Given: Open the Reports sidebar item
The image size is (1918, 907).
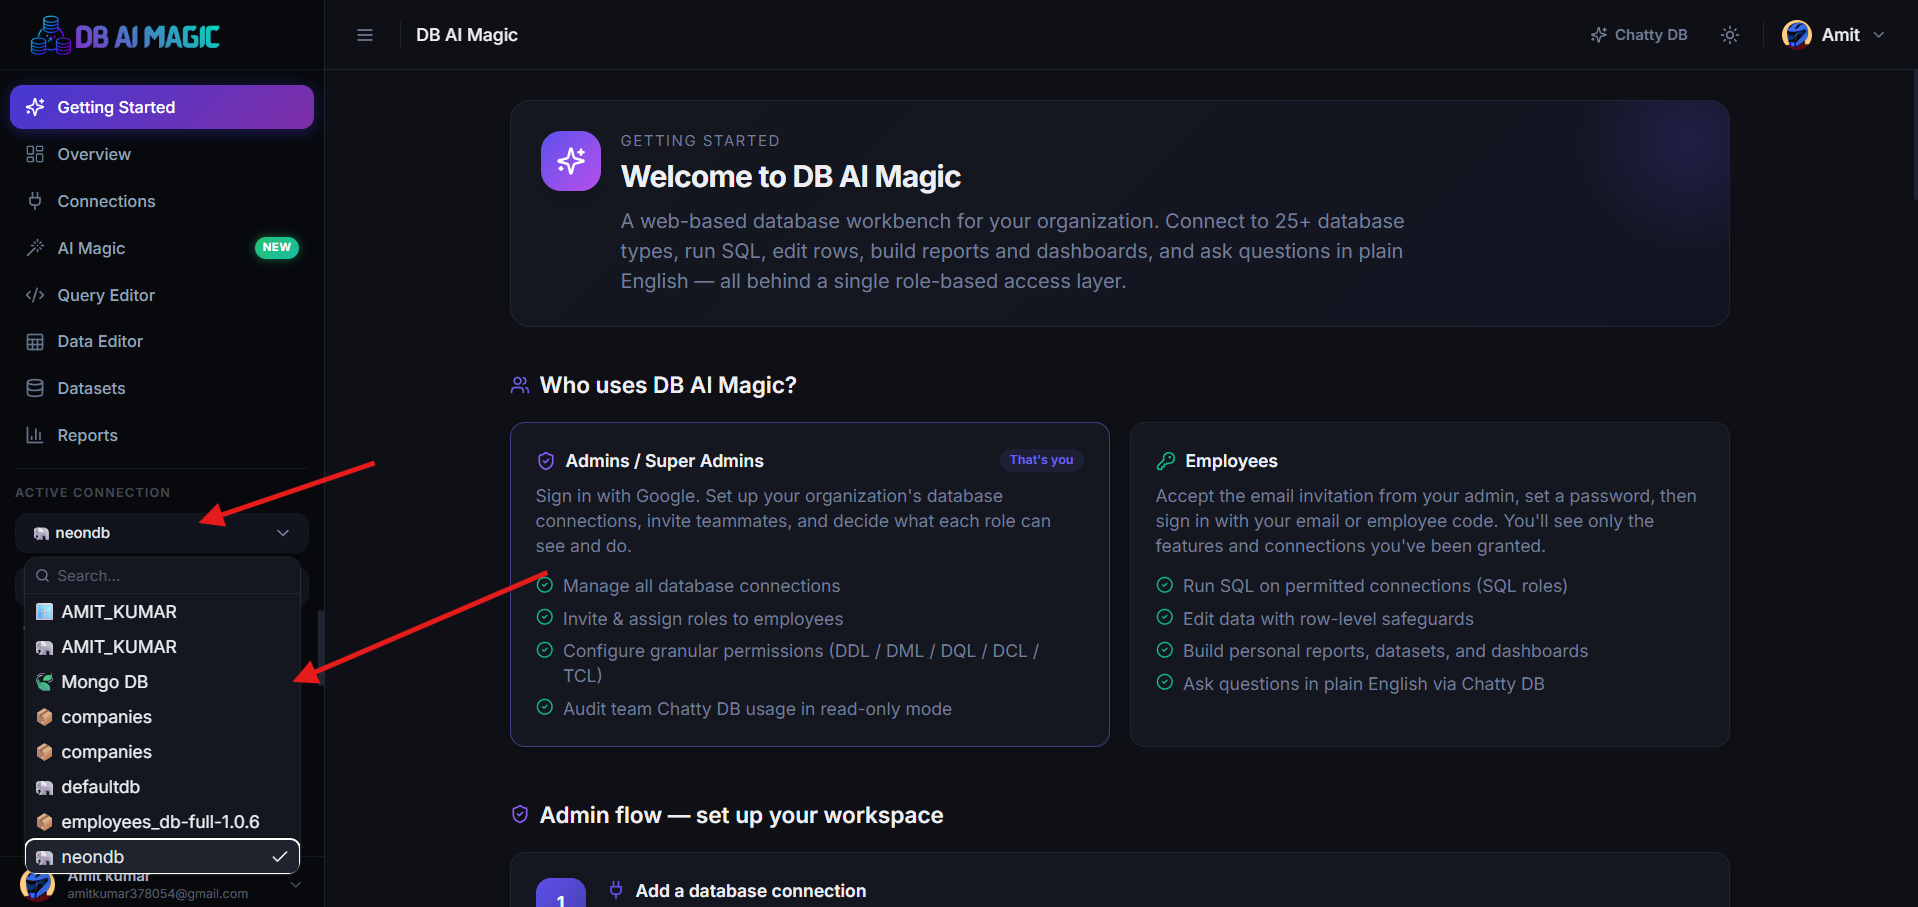Looking at the screenshot, I should click(x=162, y=435).
